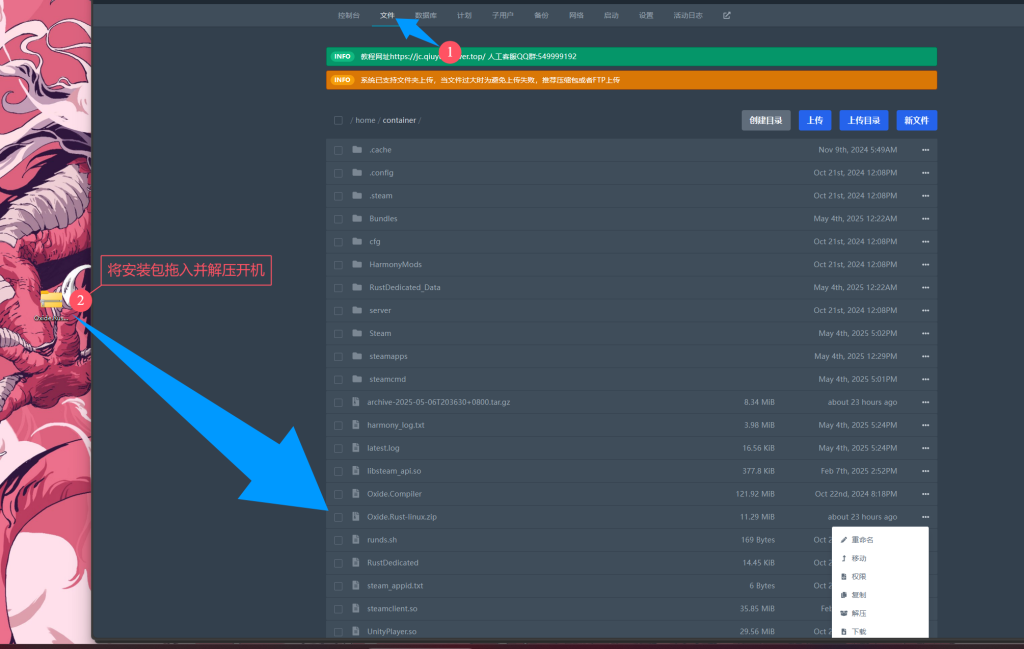
Task: Click the HarmonyMods folder icon
Action: (356, 264)
